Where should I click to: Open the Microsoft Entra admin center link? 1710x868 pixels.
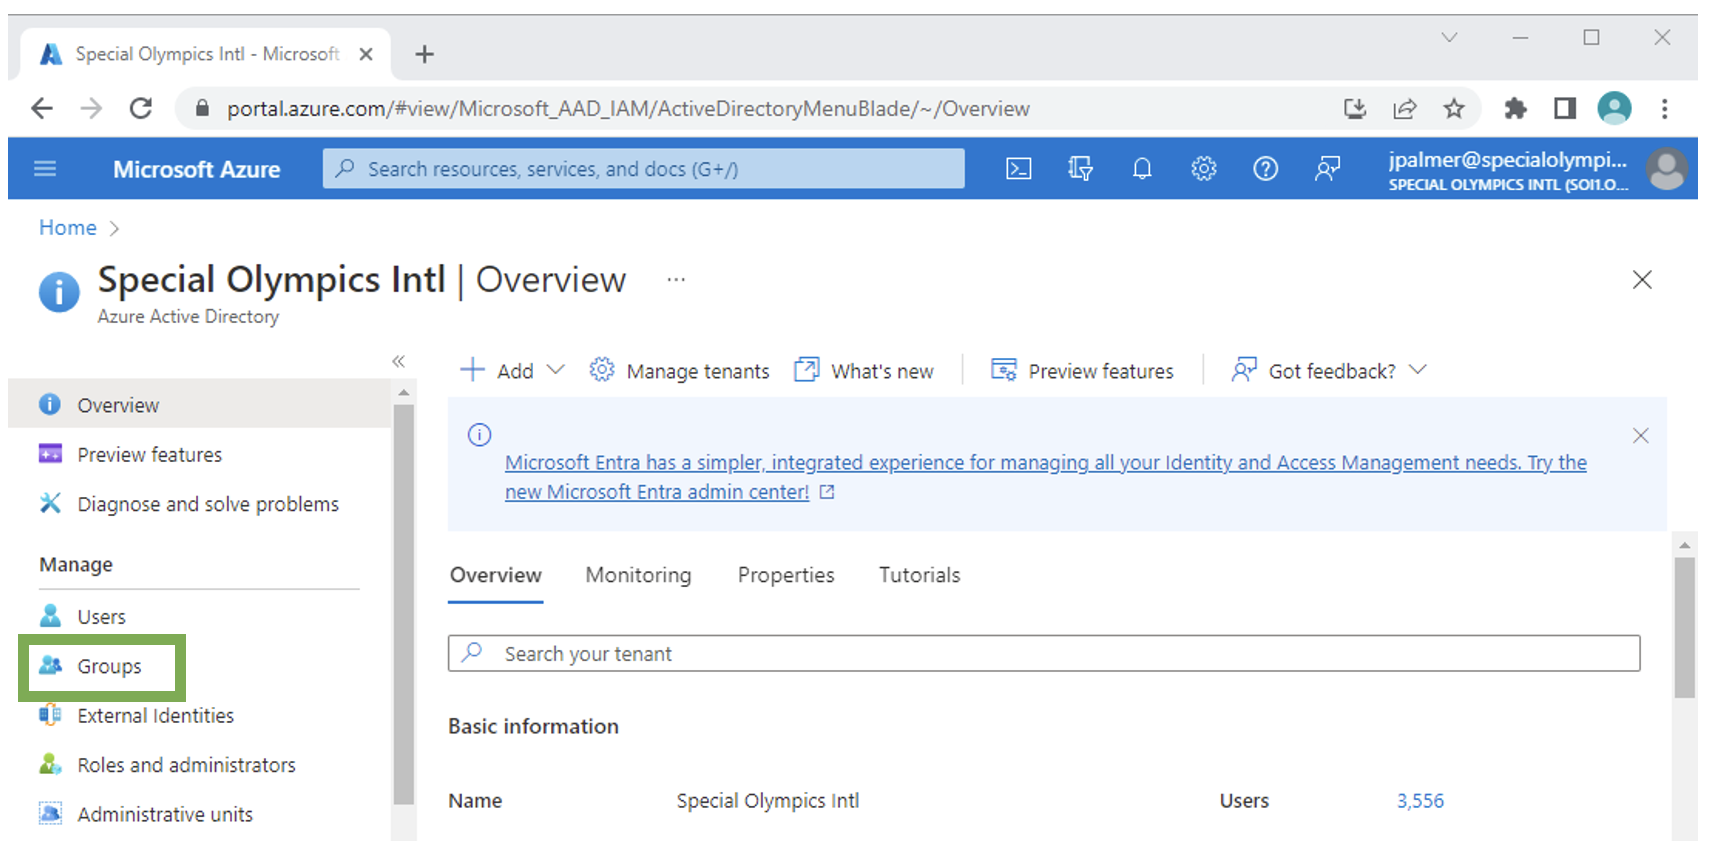tap(1046, 477)
